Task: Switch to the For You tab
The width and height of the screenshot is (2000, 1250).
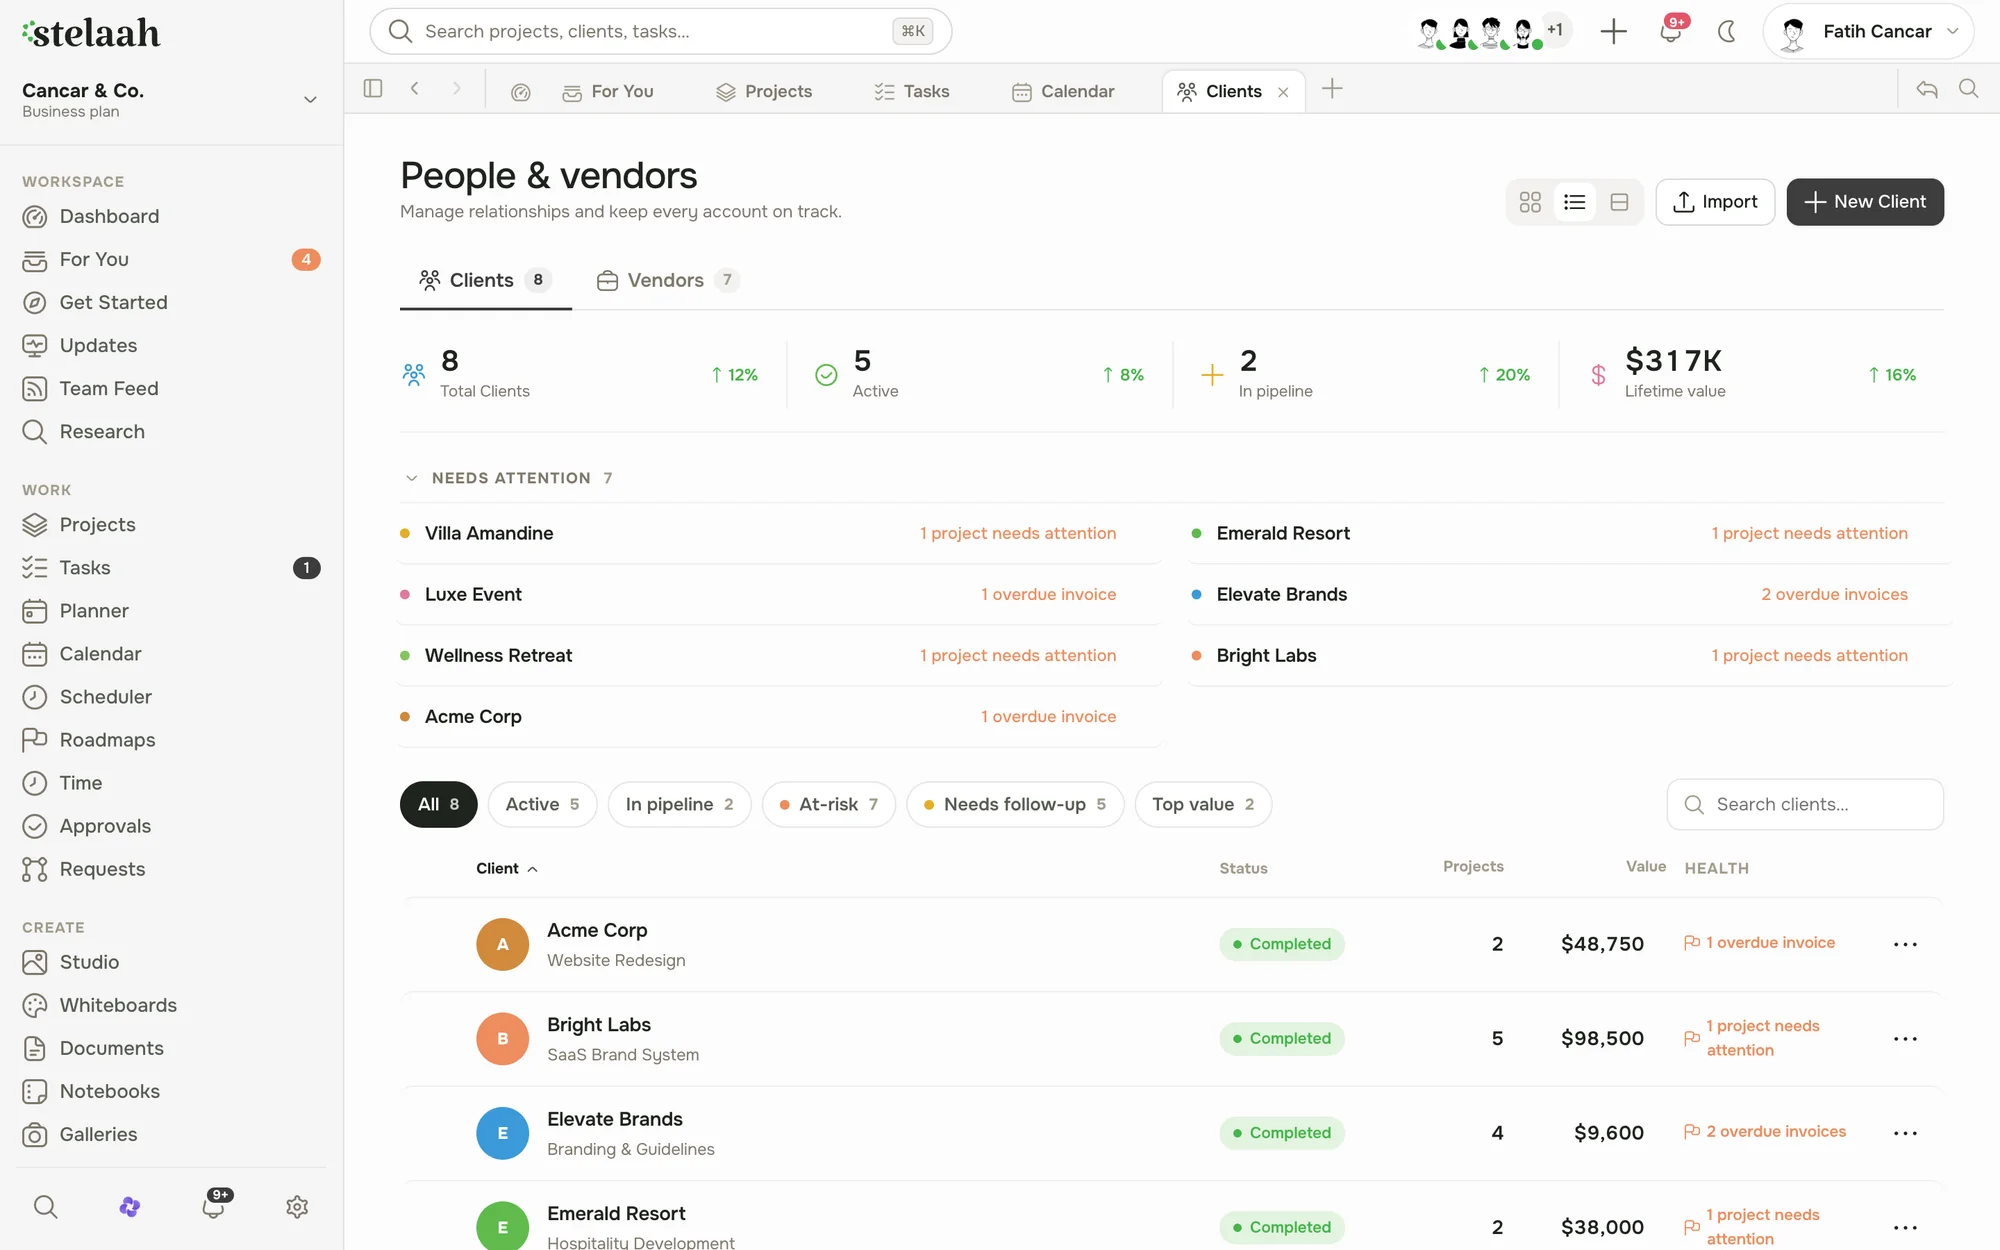Action: [608, 92]
